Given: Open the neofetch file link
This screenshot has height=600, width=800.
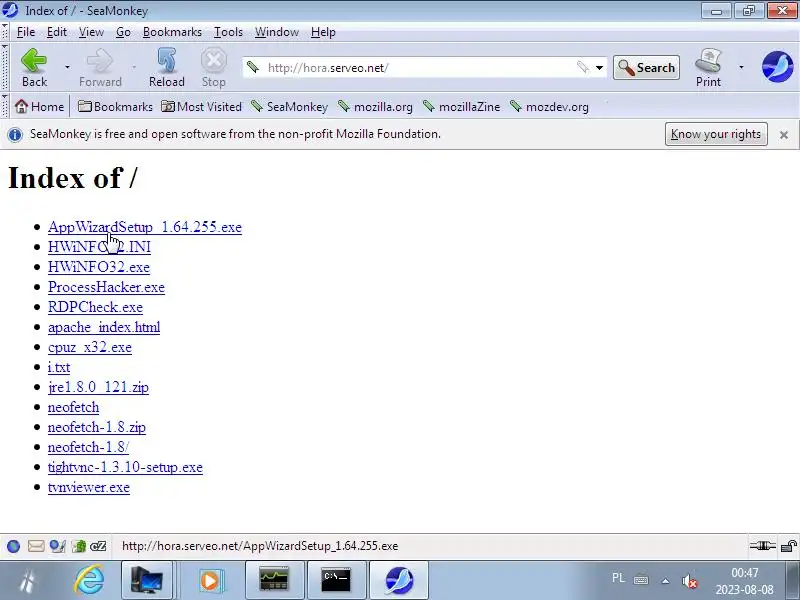Looking at the screenshot, I should point(73,407).
